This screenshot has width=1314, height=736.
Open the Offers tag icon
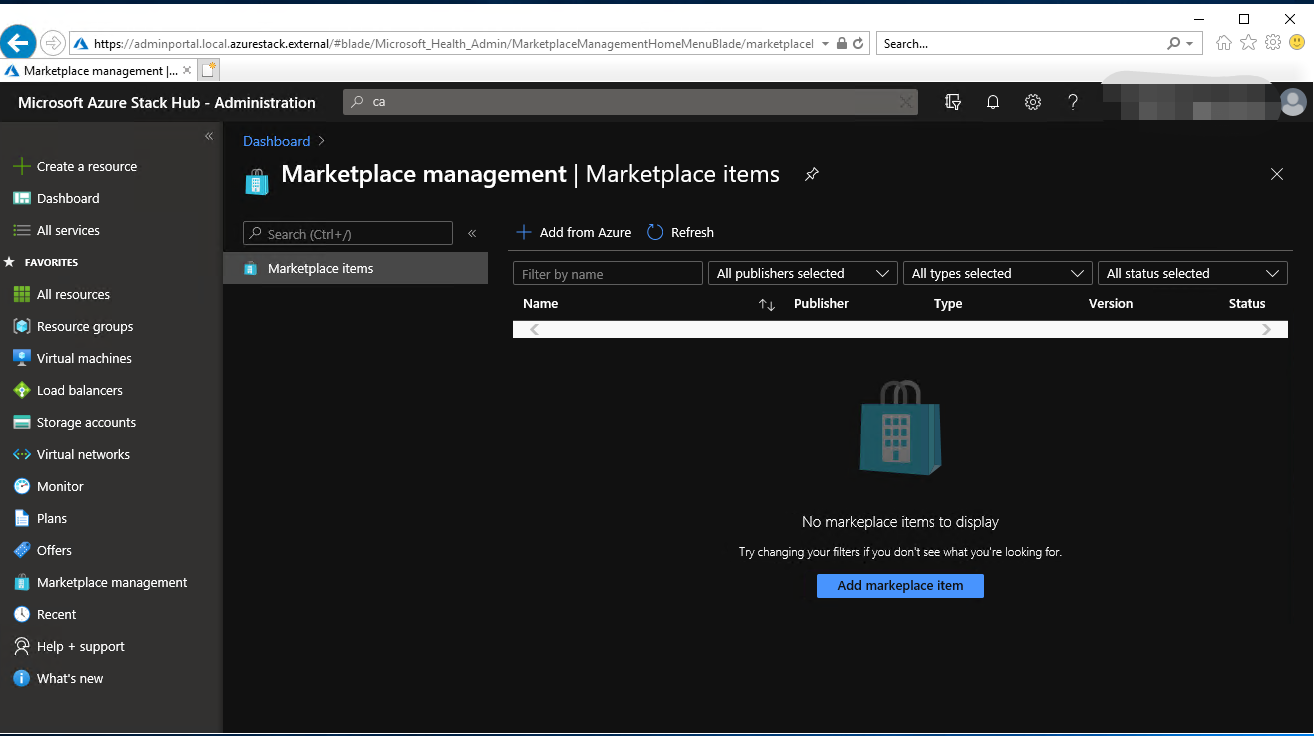point(21,550)
